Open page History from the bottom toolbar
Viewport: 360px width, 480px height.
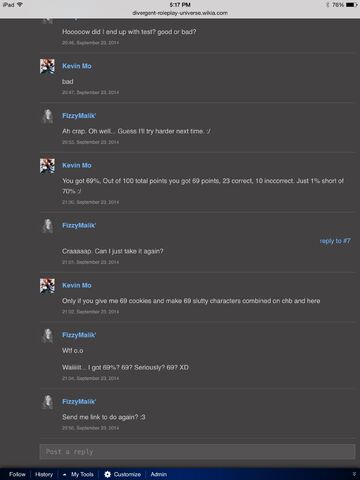click(x=44, y=474)
